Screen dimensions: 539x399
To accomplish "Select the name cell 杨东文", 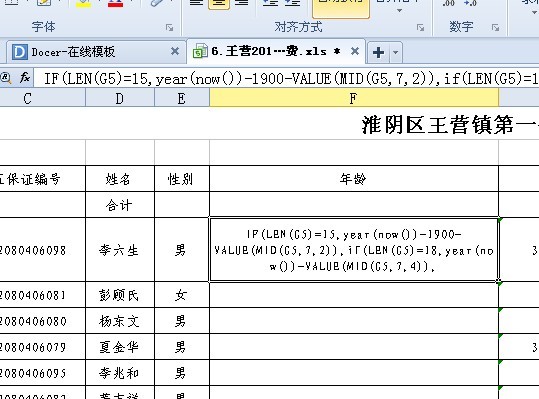I will click(119, 321).
